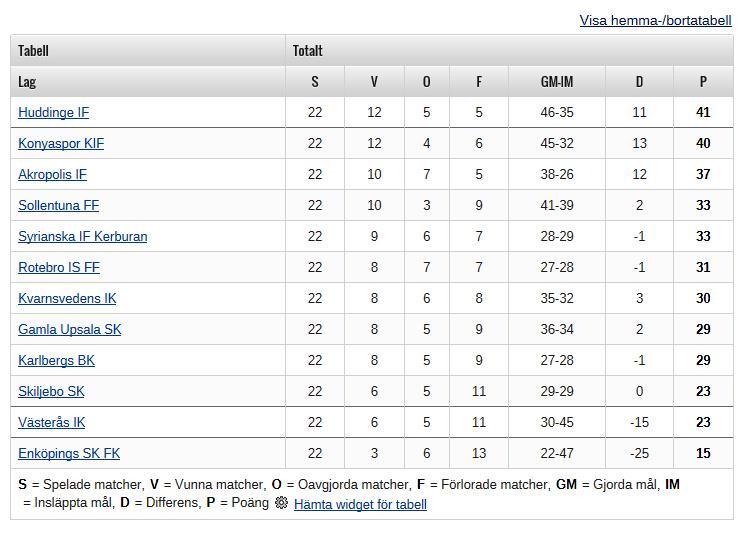Open the Konyaspor KIF team page
Viewport: 754px width, 542px height.
pos(61,143)
